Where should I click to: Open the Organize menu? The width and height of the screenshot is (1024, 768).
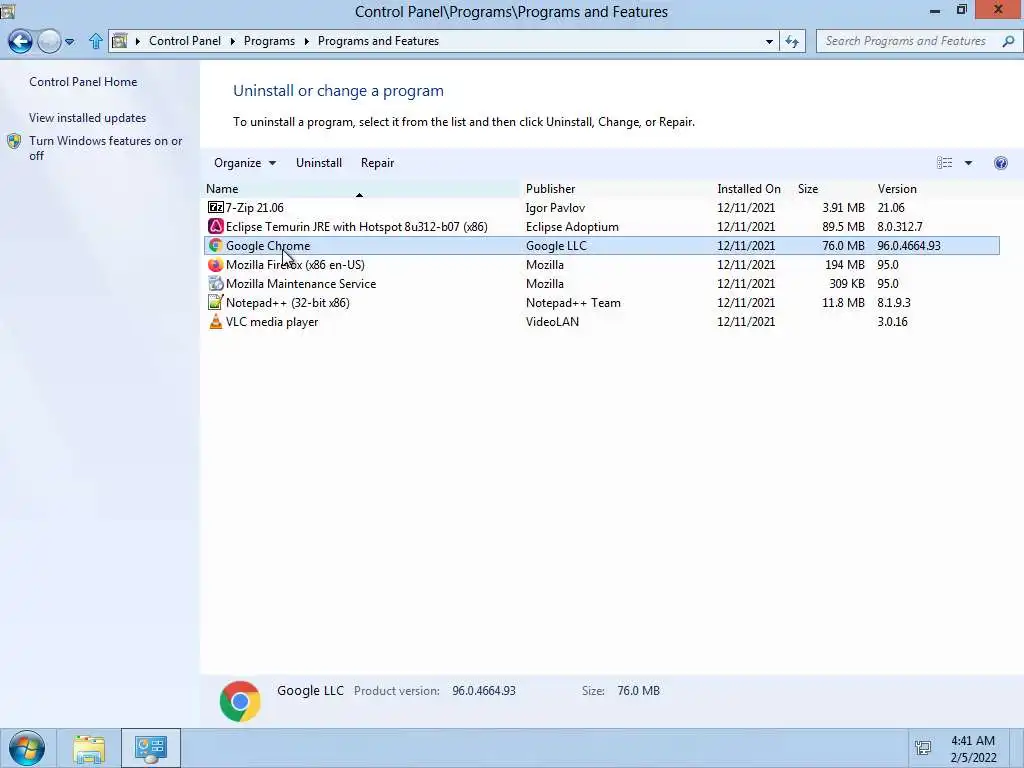click(245, 163)
